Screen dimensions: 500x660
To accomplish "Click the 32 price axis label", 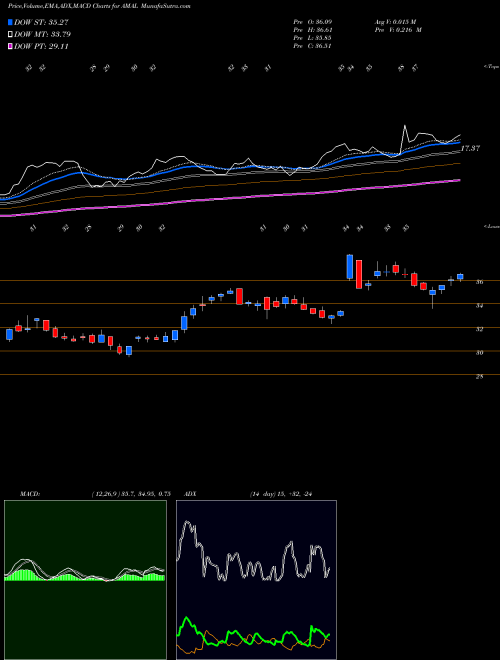I will [x=479, y=329].
